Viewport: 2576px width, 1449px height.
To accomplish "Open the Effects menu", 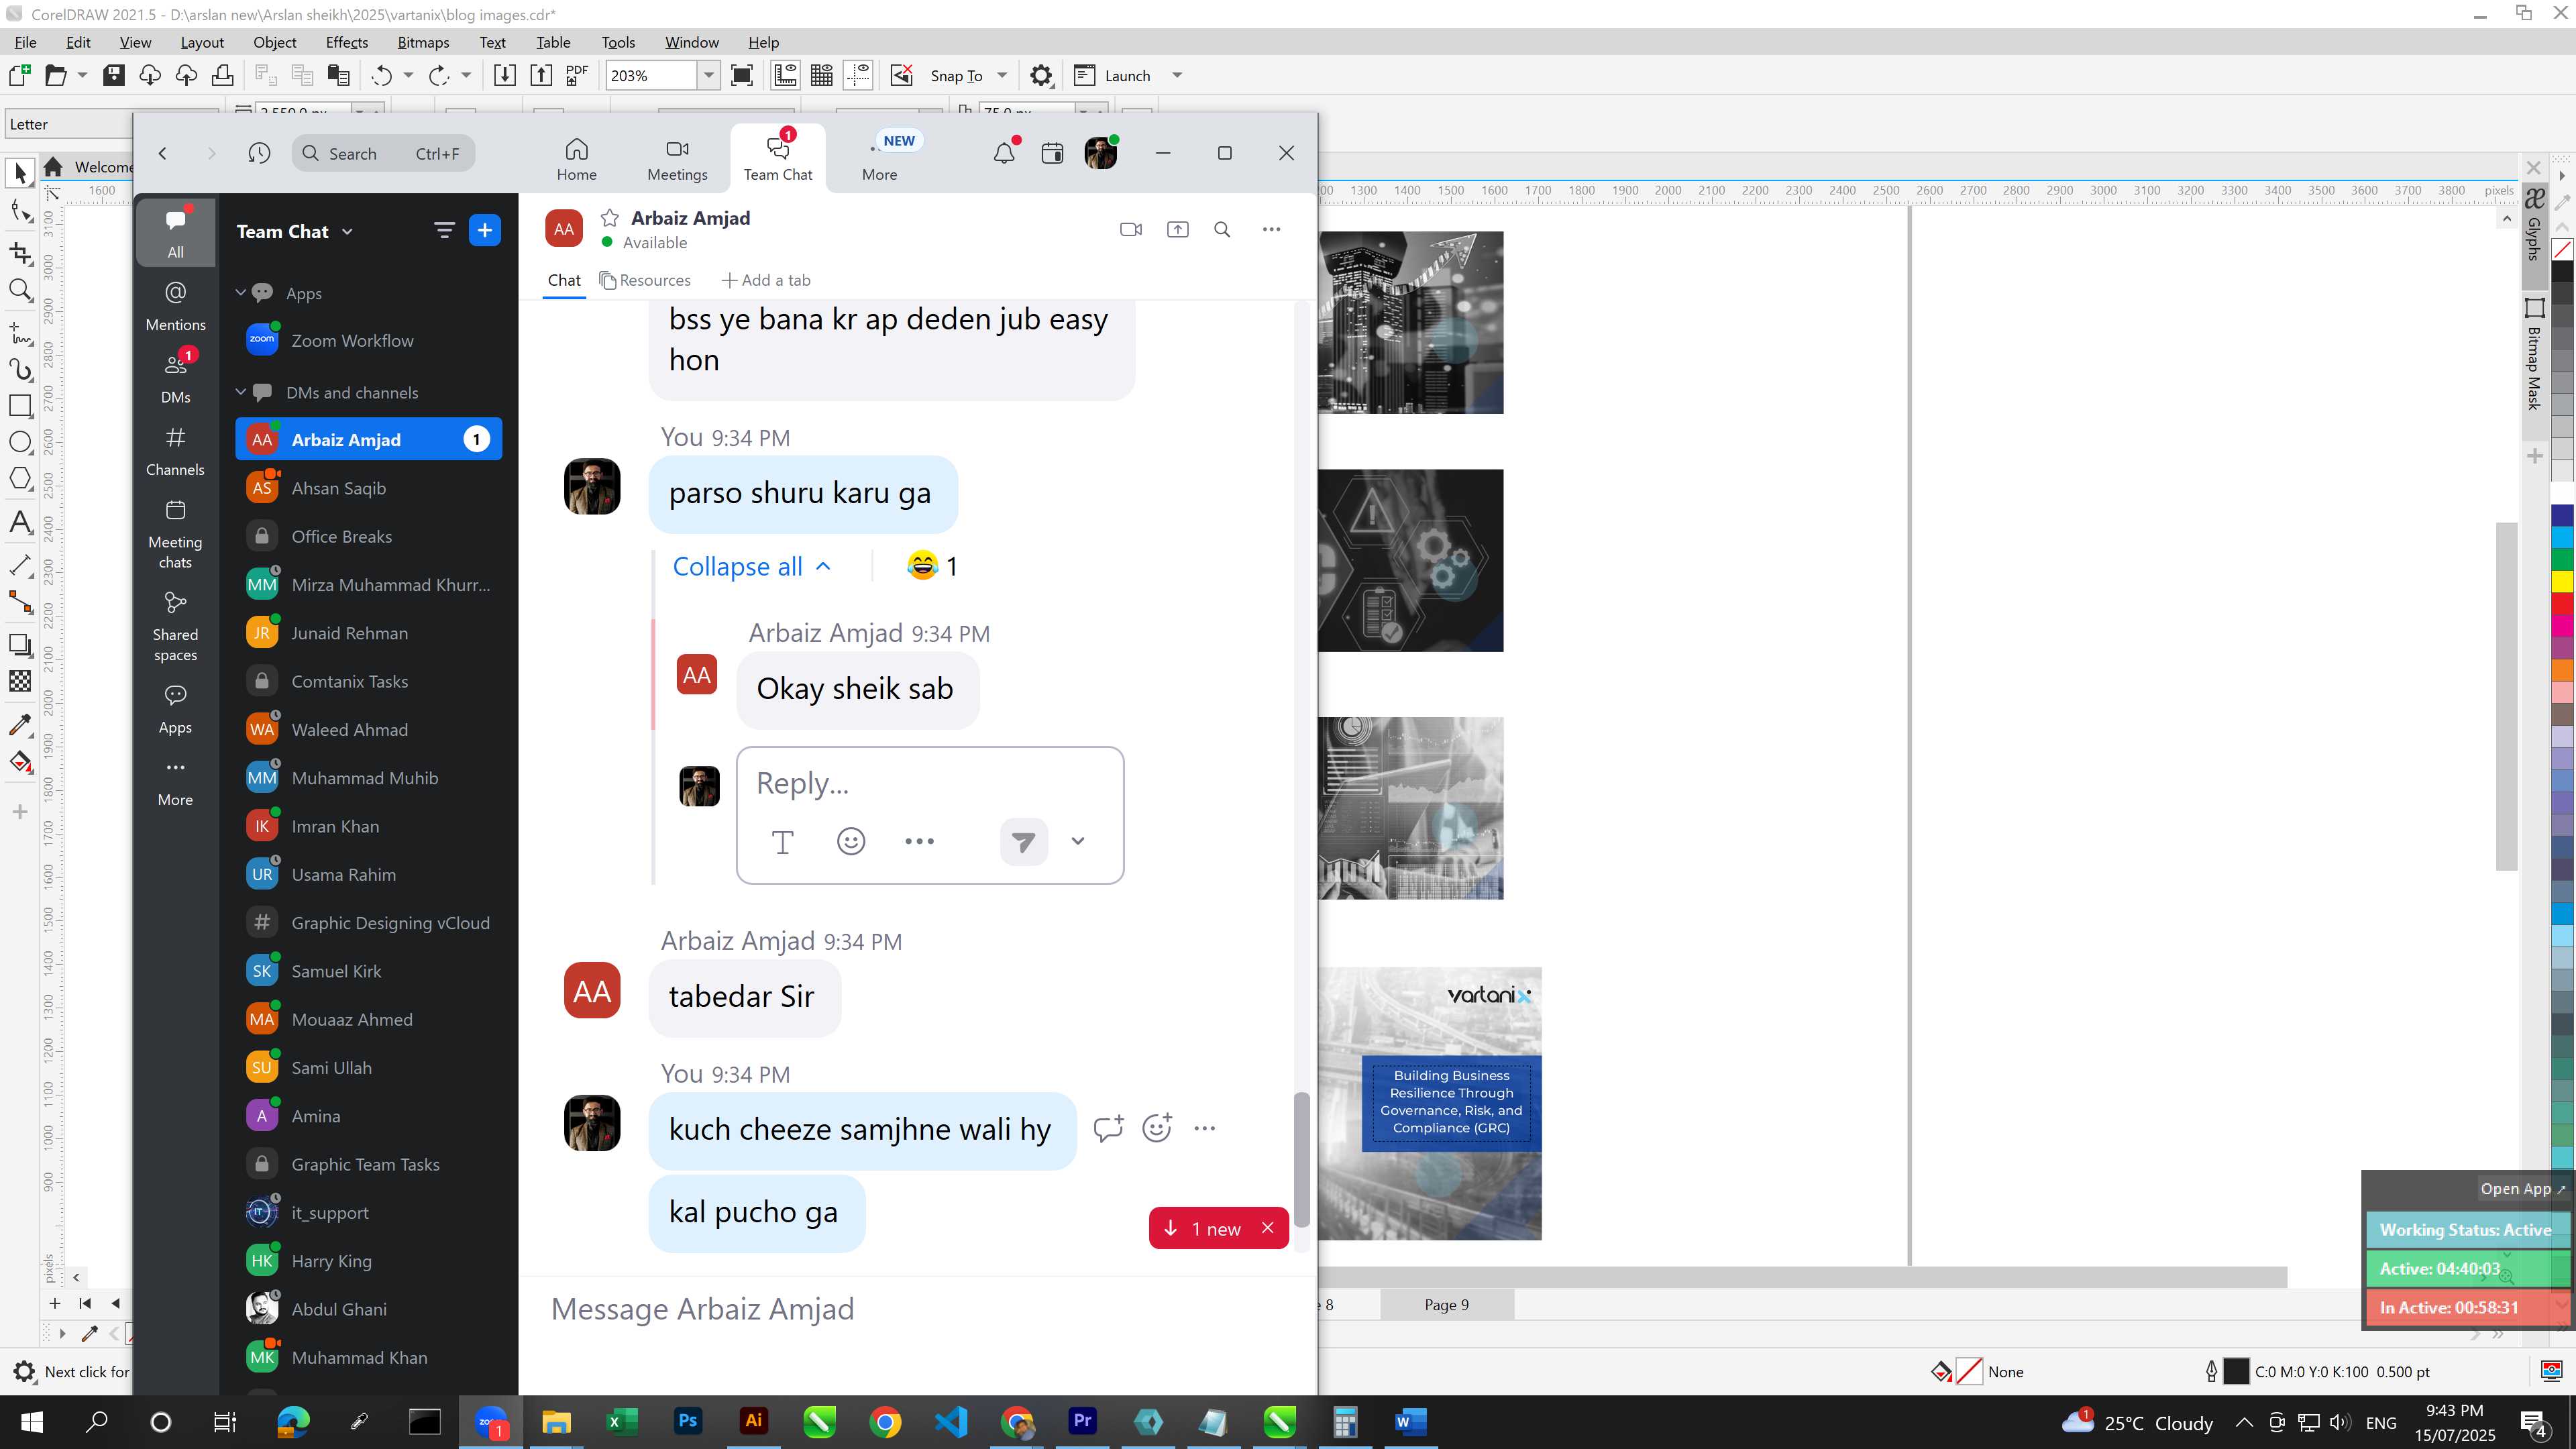I will point(346,42).
